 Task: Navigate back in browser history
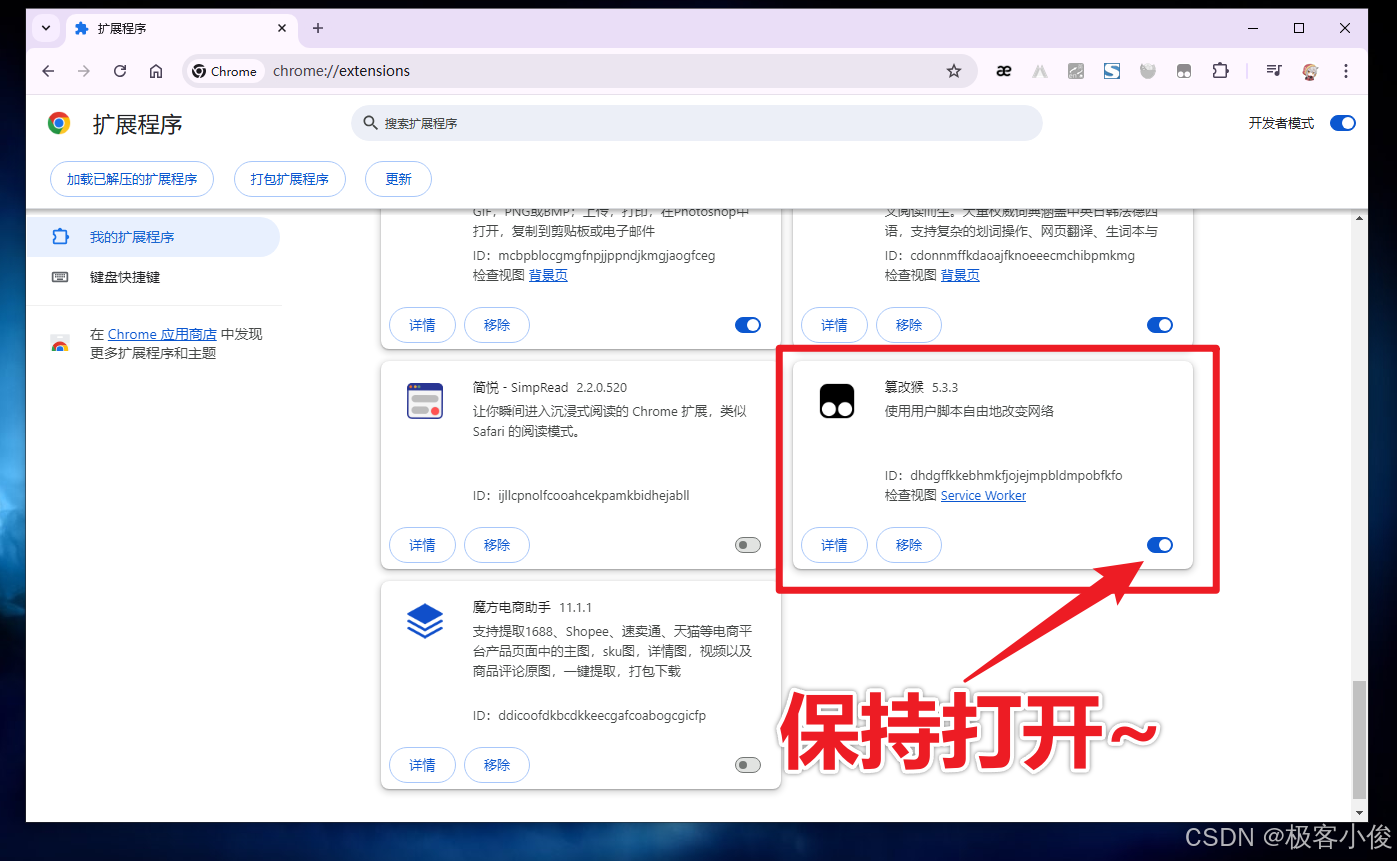48,71
